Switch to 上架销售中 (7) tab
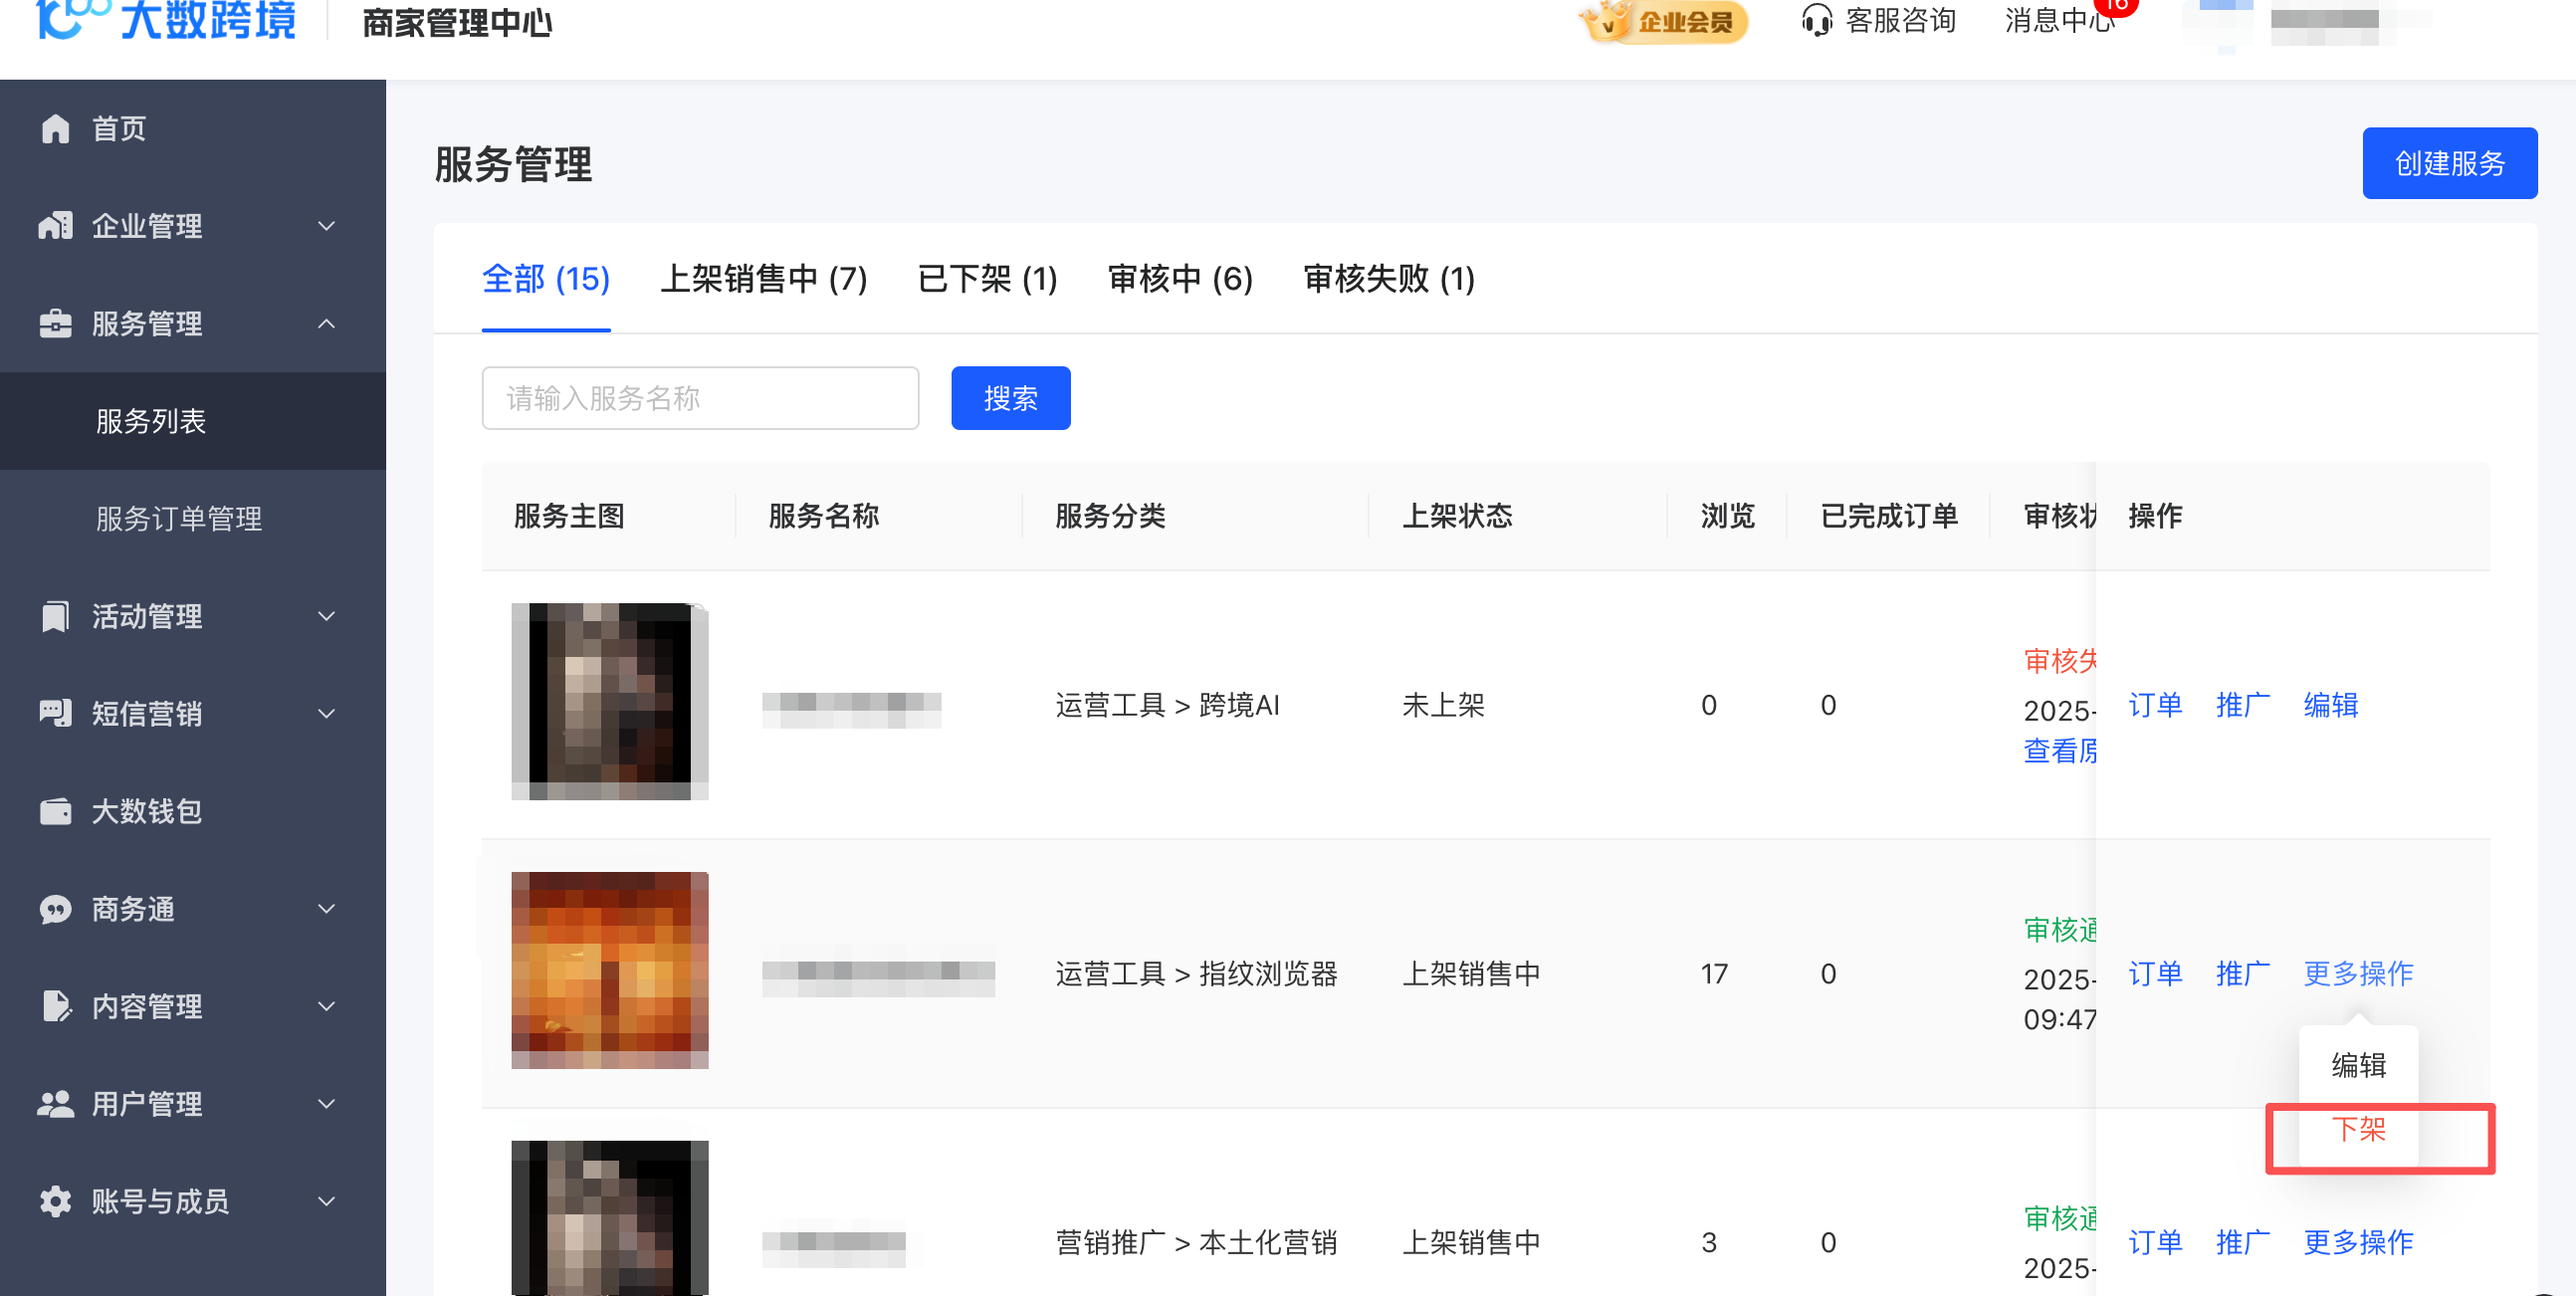Image resolution: width=2576 pixels, height=1296 pixels. (763, 279)
